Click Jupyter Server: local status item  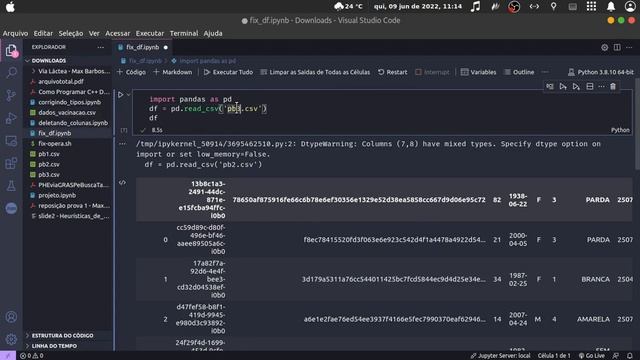(x=501, y=356)
